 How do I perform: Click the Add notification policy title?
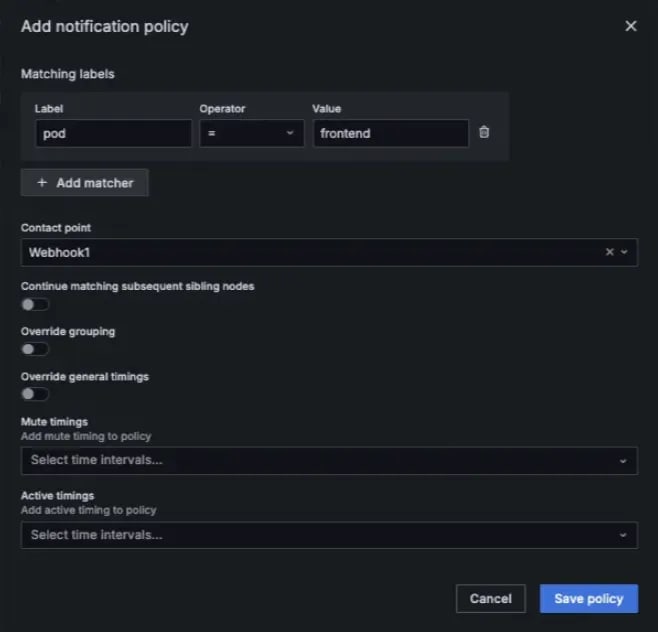tap(104, 26)
